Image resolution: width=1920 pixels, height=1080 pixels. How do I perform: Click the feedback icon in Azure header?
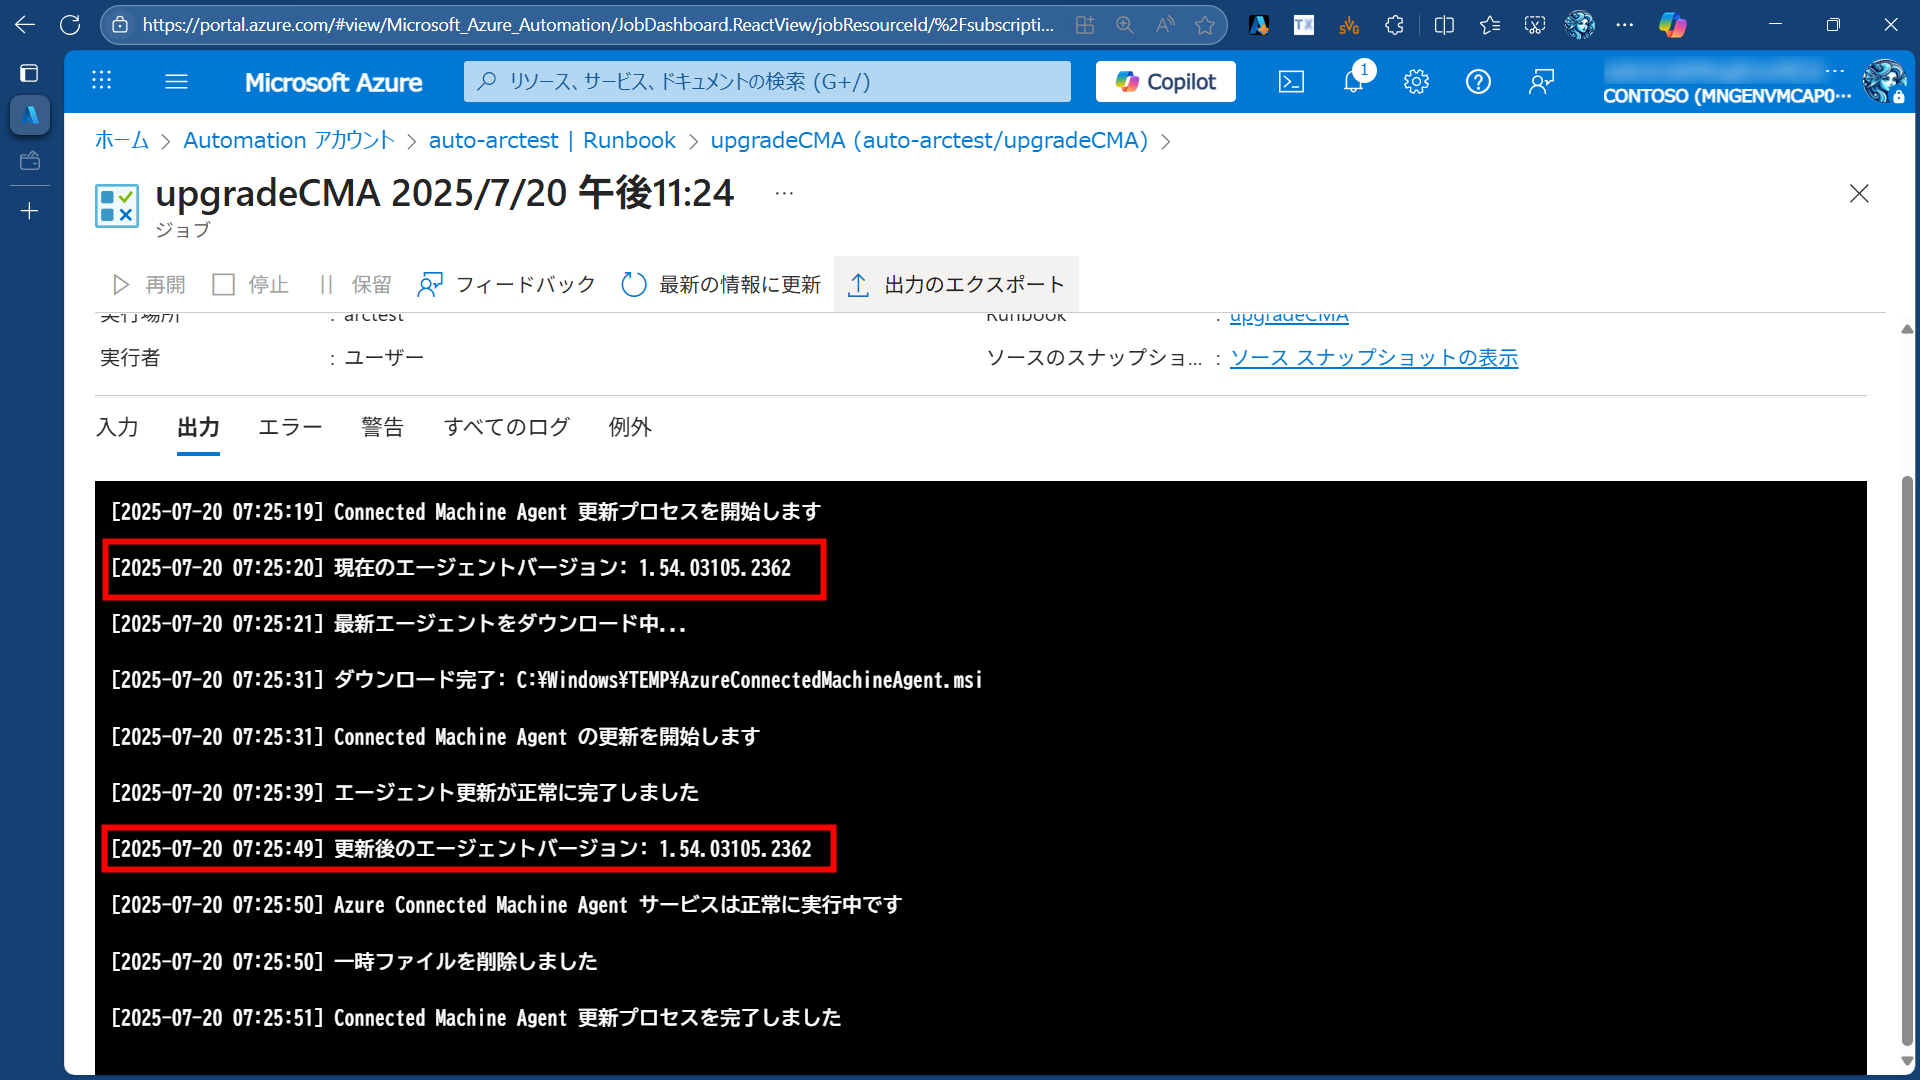coord(1541,82)
